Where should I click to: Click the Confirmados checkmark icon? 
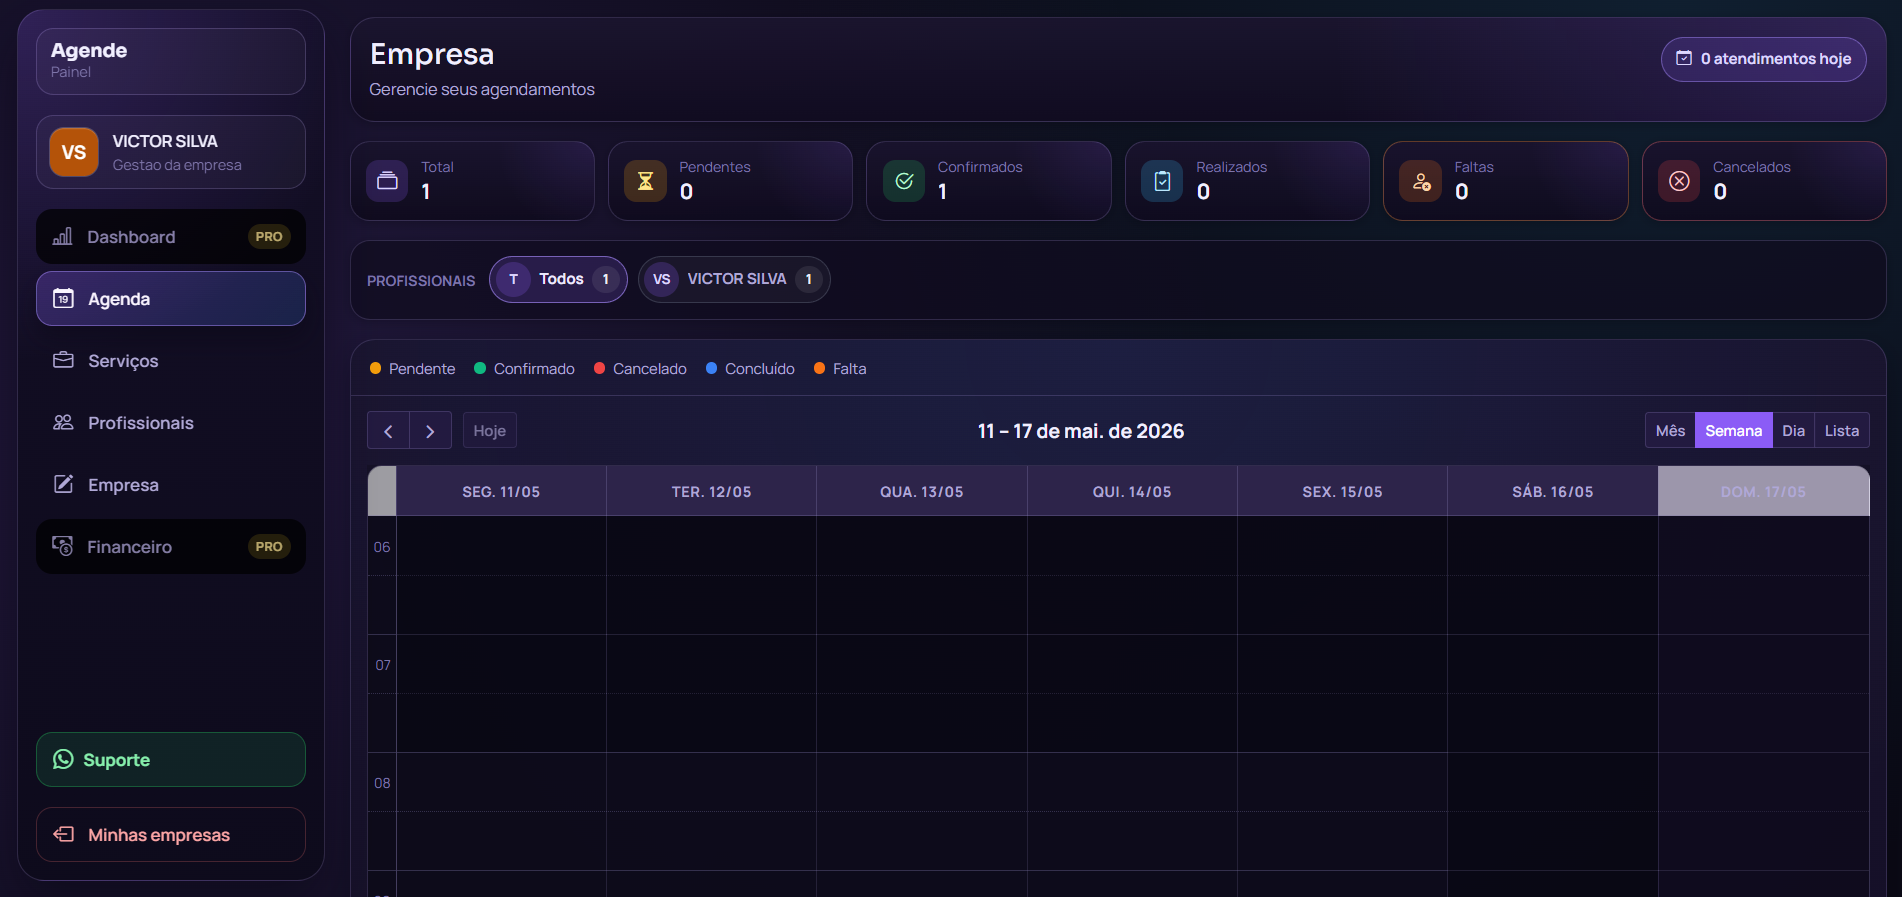pos(904,181)
